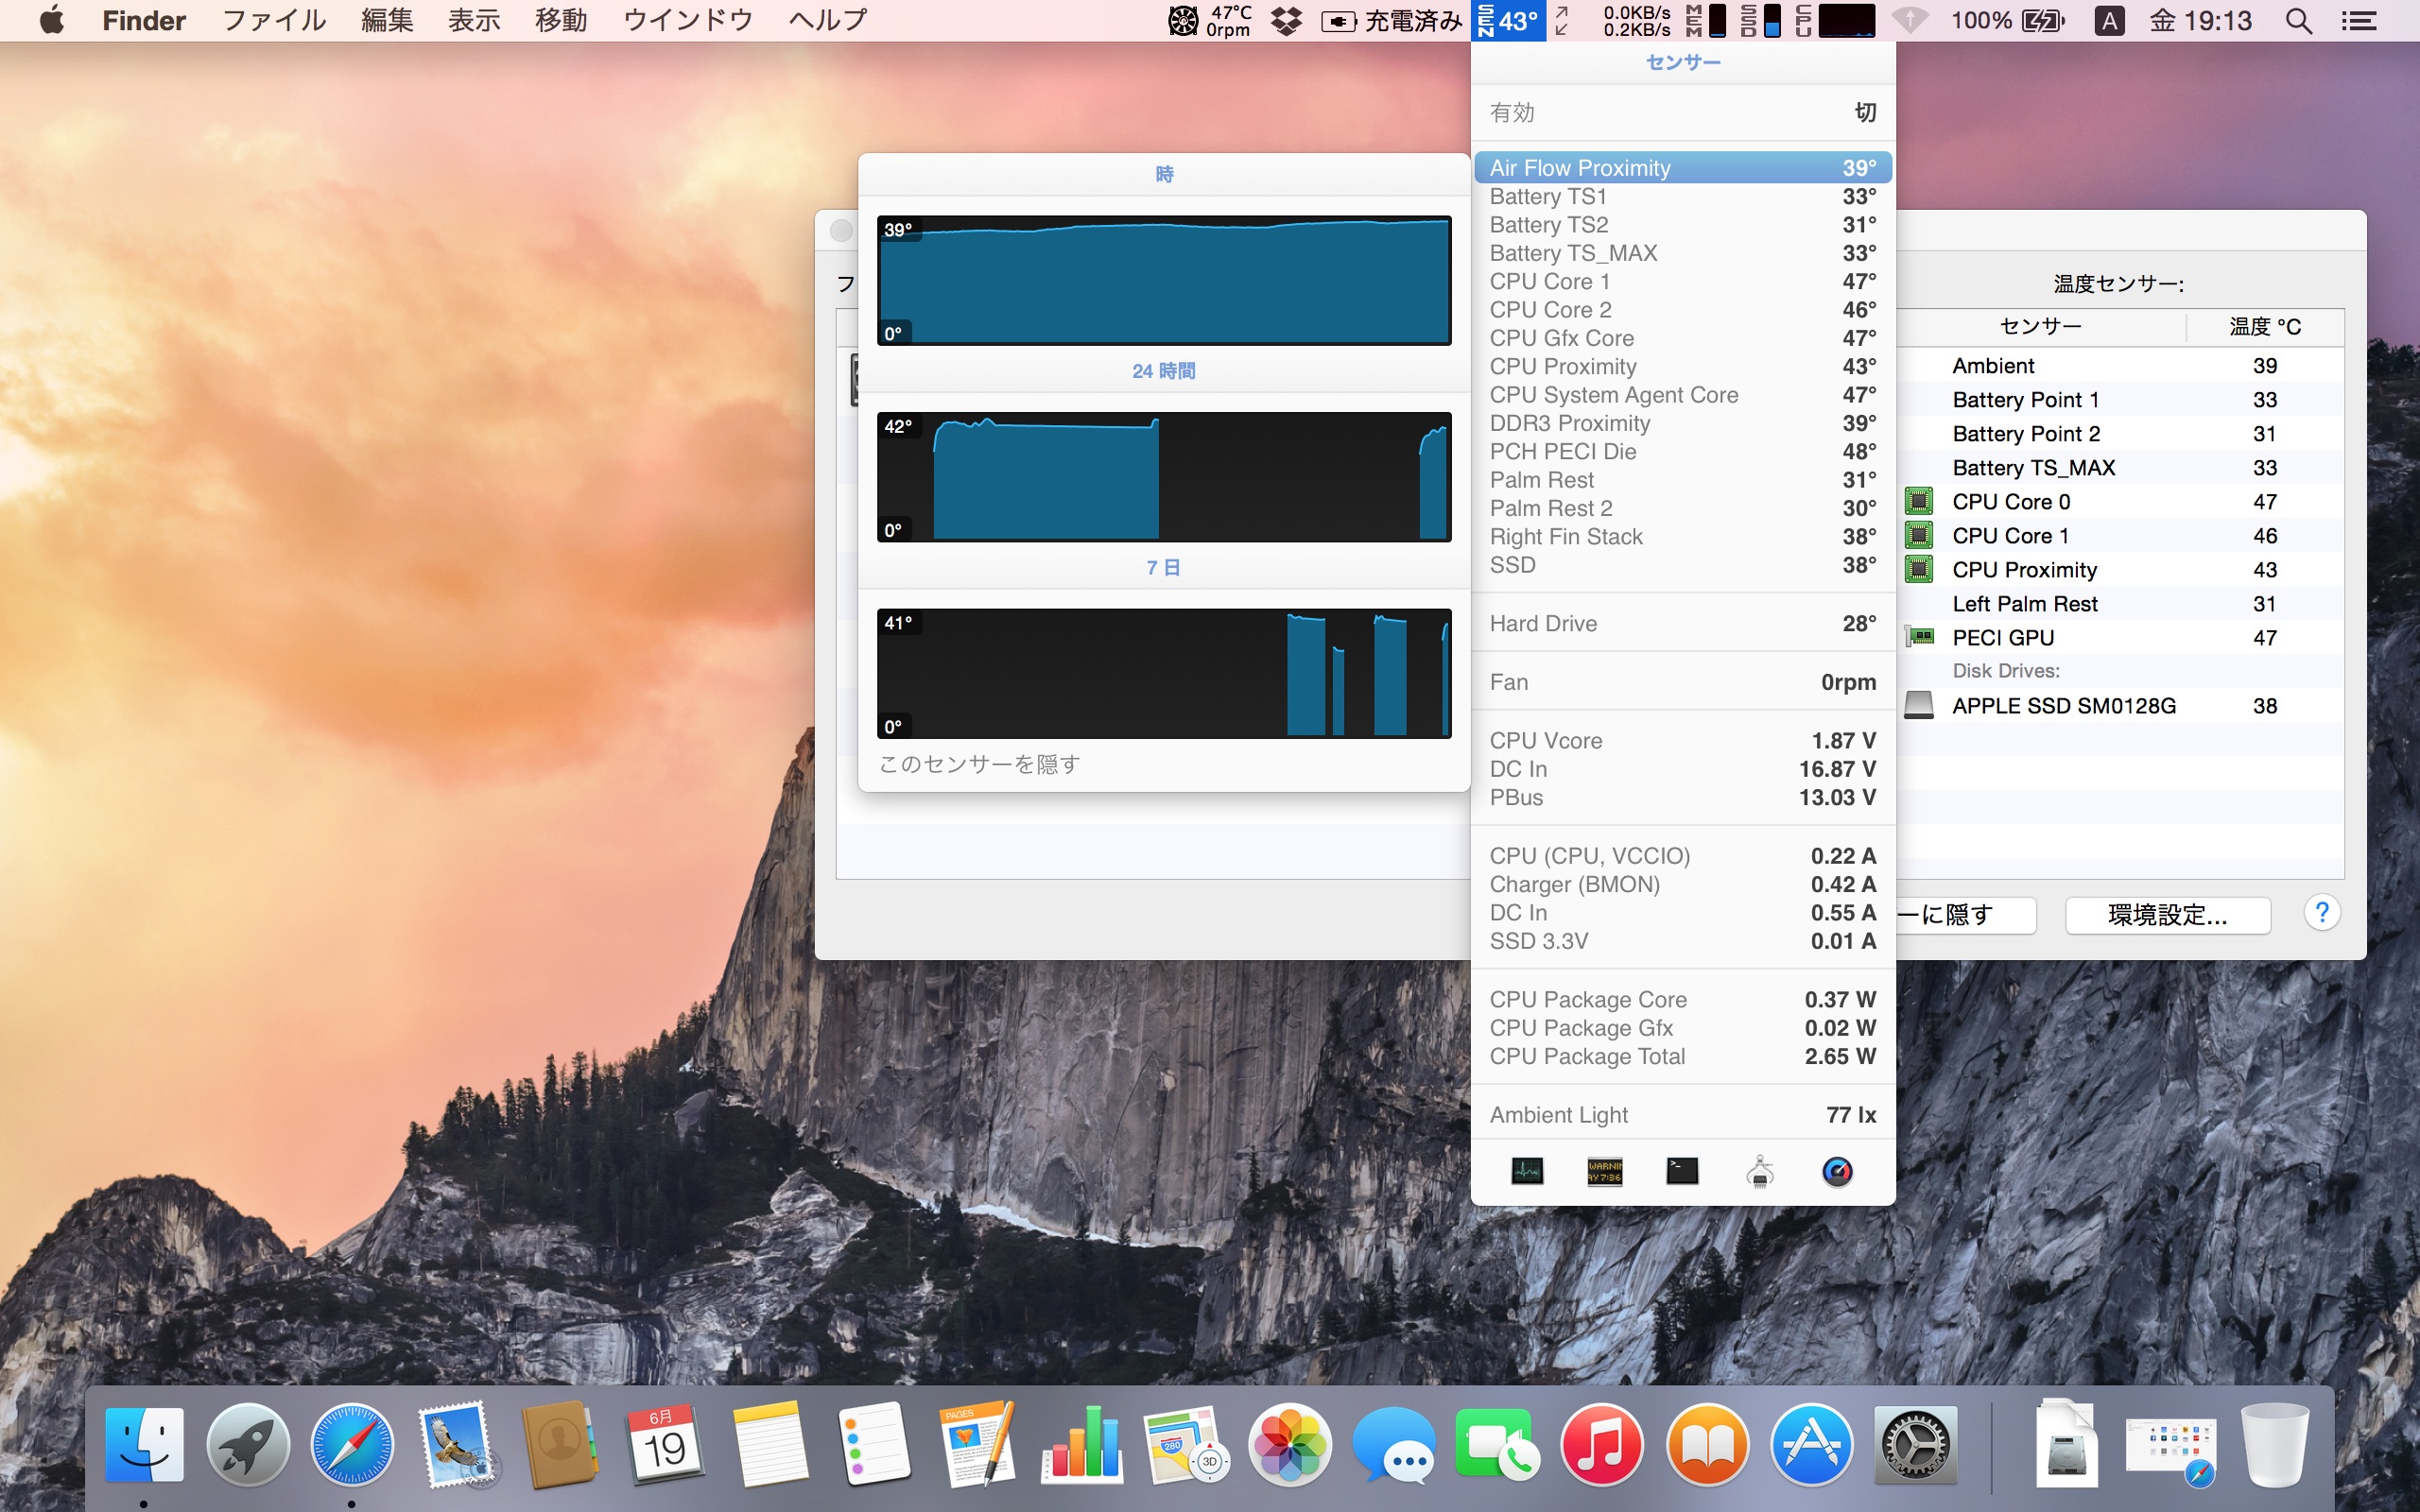Toggle input source A indicator
Screen dimensions: 2420x1512
[2109, 20]
